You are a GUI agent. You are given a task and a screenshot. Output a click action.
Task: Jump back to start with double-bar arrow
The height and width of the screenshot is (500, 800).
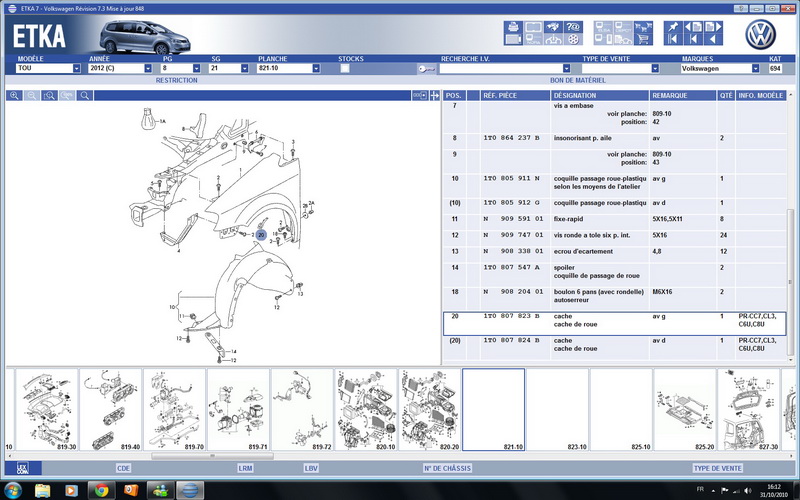tap(673, 39)
